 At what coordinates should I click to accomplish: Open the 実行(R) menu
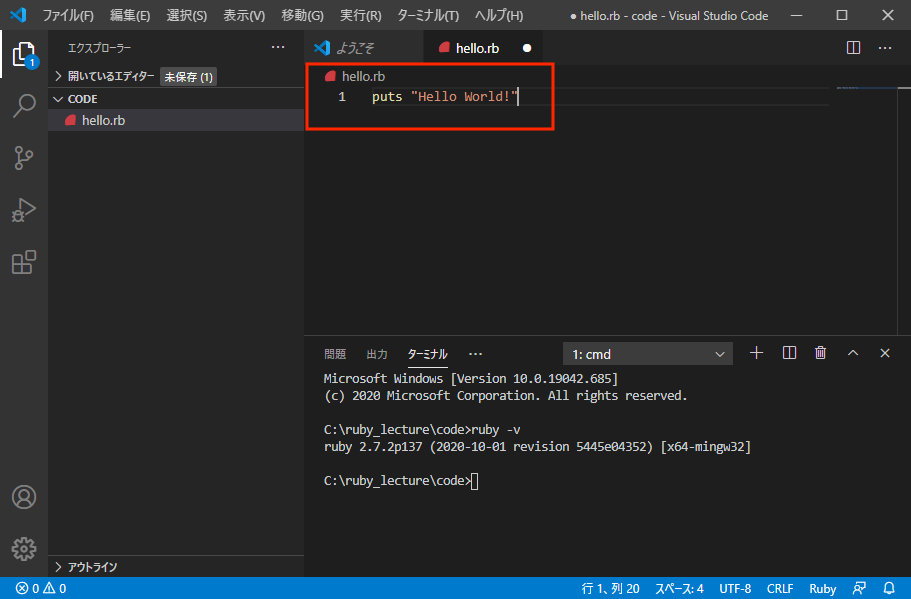point(360,16)
